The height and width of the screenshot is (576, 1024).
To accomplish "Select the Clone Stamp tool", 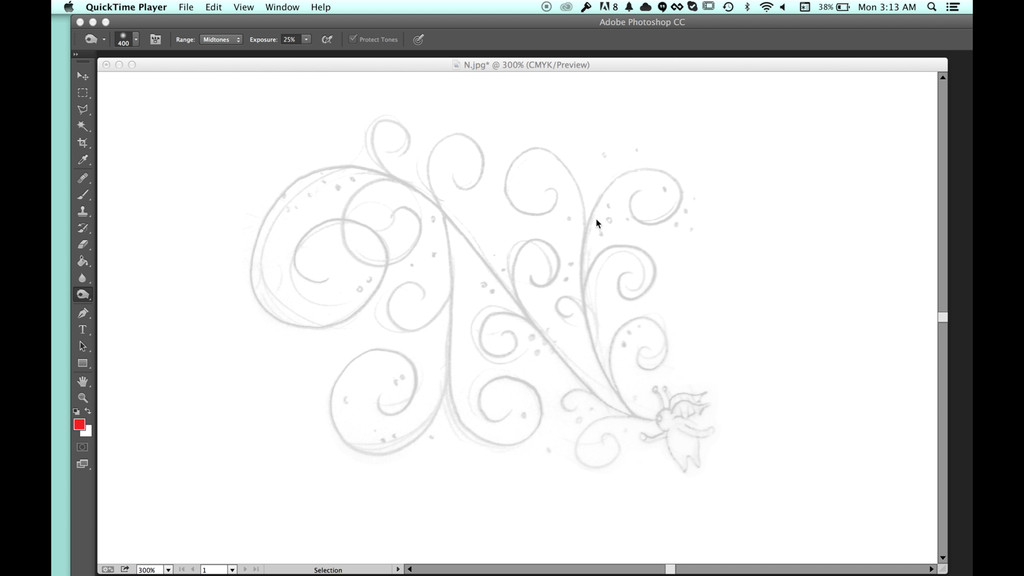I will point(83,211).
